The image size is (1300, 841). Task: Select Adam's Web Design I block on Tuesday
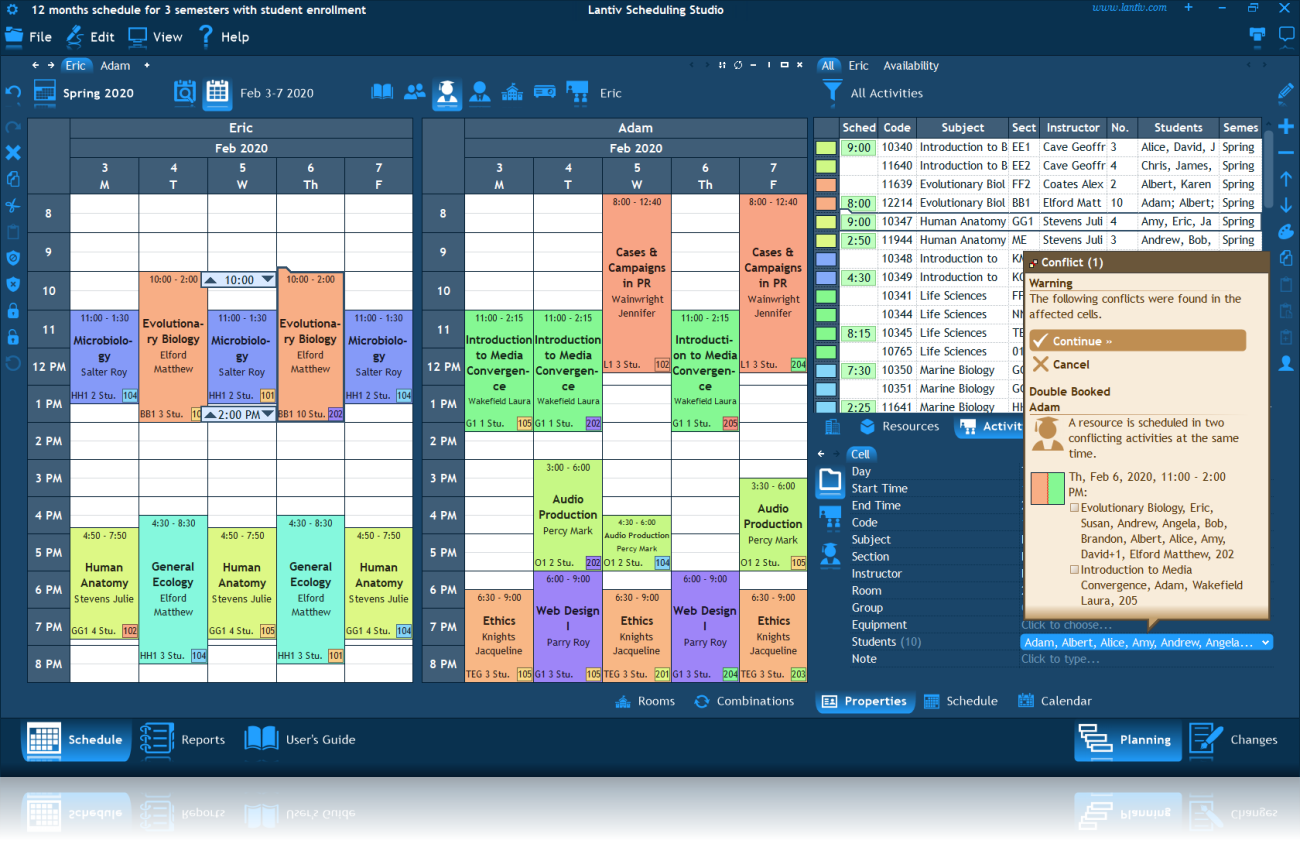(x=568, y=628)
